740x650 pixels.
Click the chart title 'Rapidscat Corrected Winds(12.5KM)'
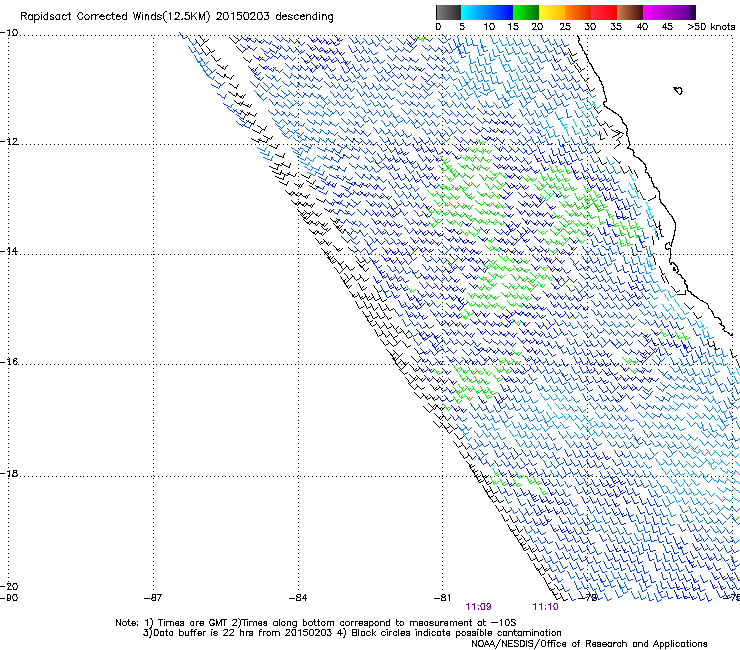pyautogui.click(x=115, y=17)
